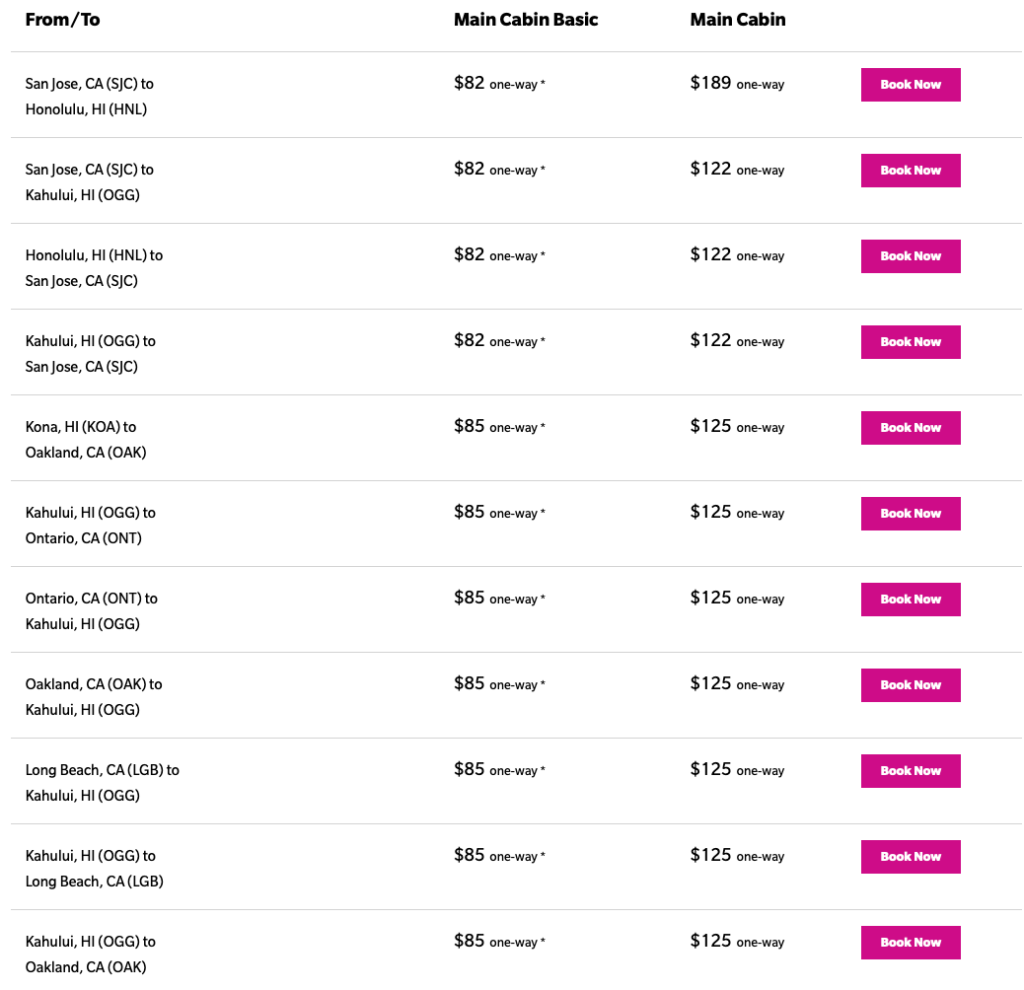Image resolution: width=1024 pixels, height=990 pixels.
Task: Click $125 fare for Long Beach to Kahului
Action: click(x=711, y=770)
